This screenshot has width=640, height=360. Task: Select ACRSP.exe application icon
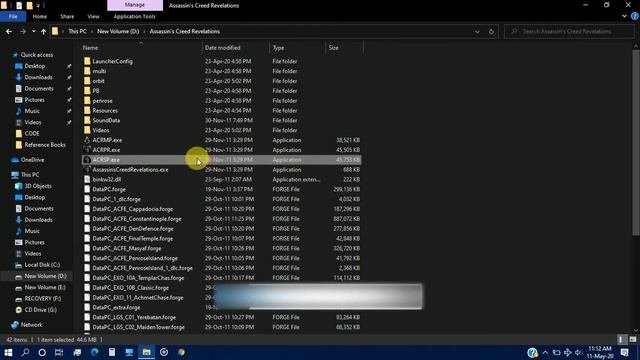[87, 160]
